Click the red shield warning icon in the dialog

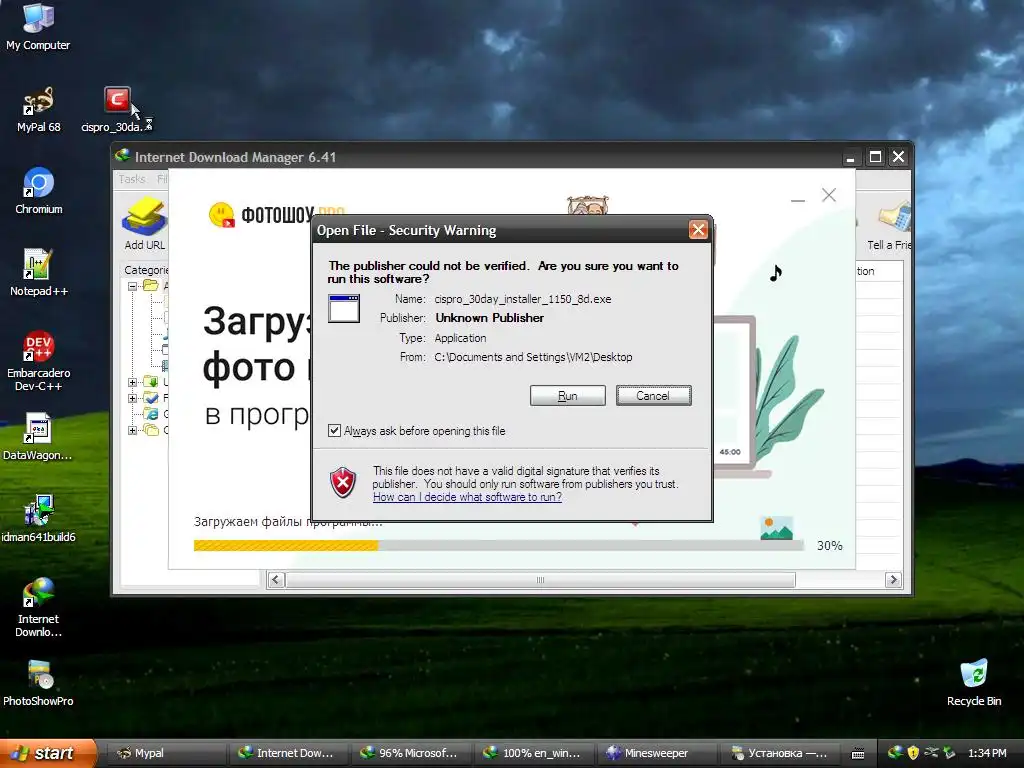343,483
